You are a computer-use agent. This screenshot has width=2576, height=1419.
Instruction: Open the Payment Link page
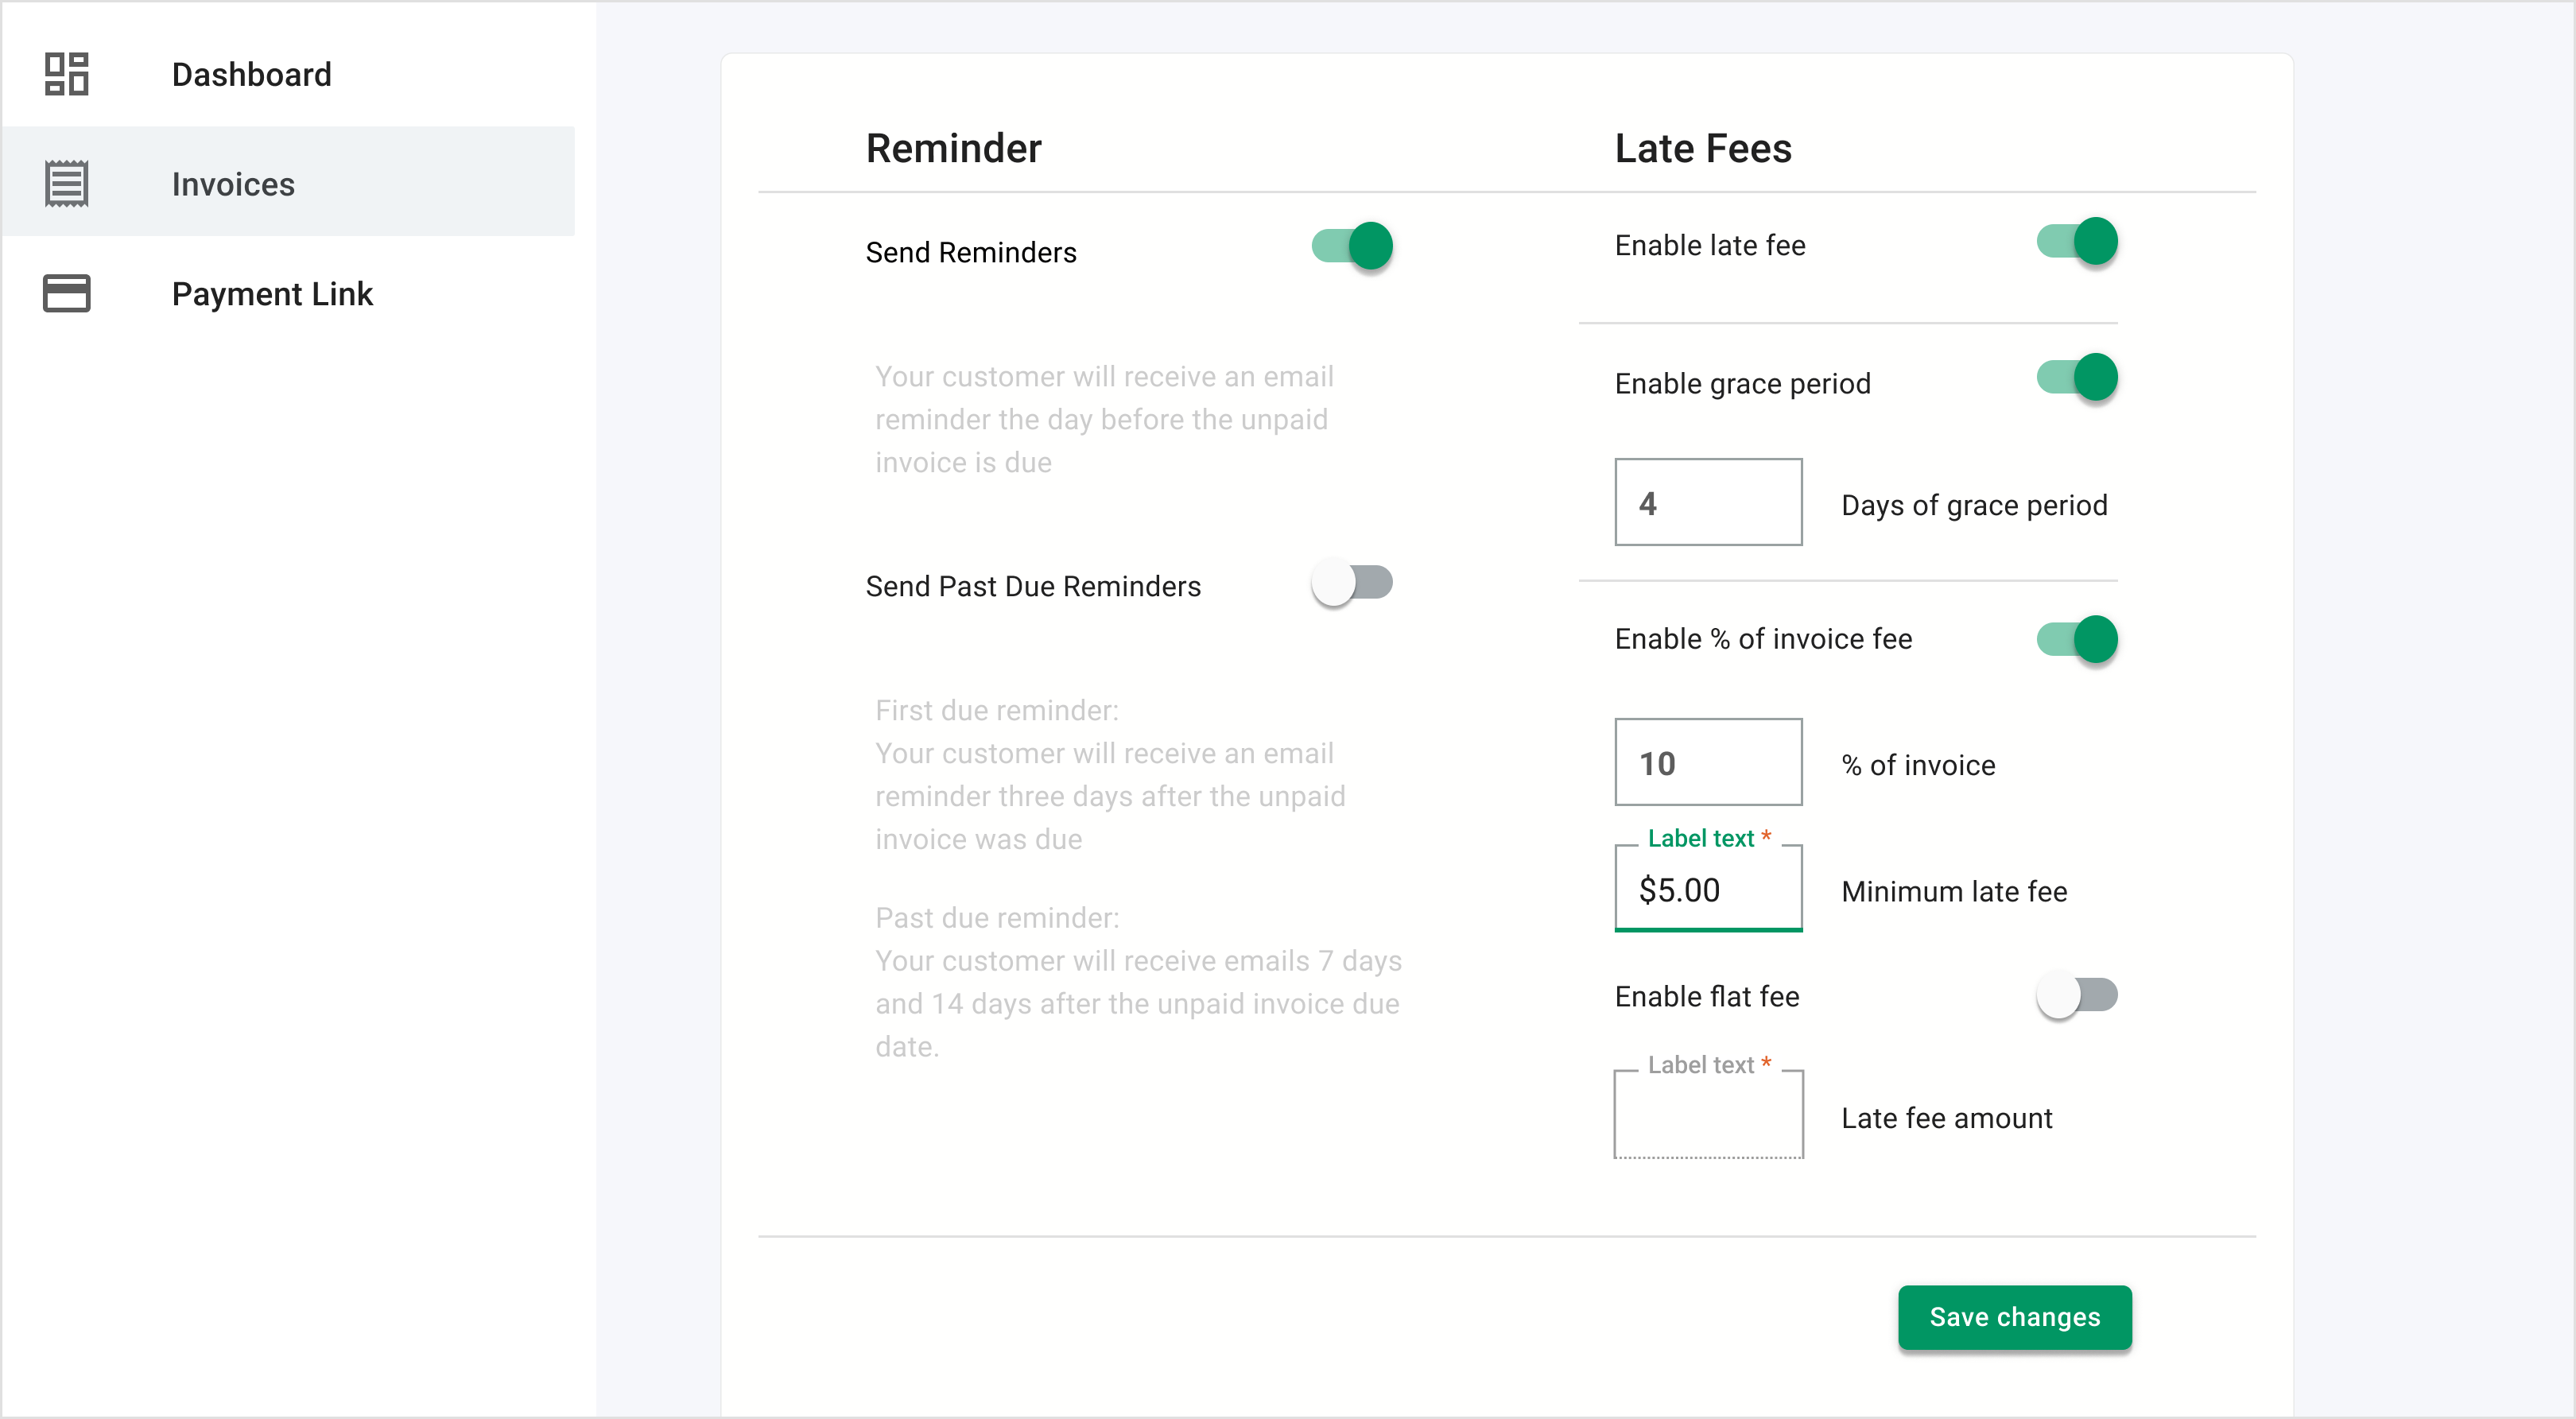[272, 293]
